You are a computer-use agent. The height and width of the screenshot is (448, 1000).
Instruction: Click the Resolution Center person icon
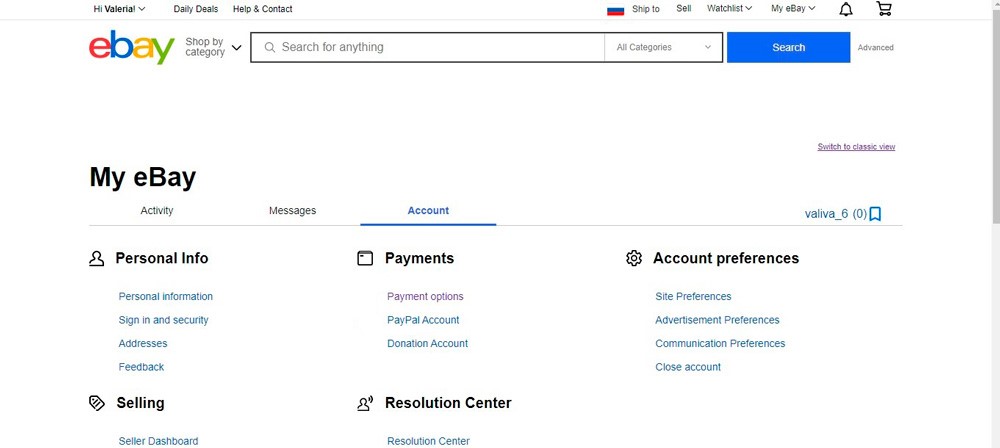365,403
